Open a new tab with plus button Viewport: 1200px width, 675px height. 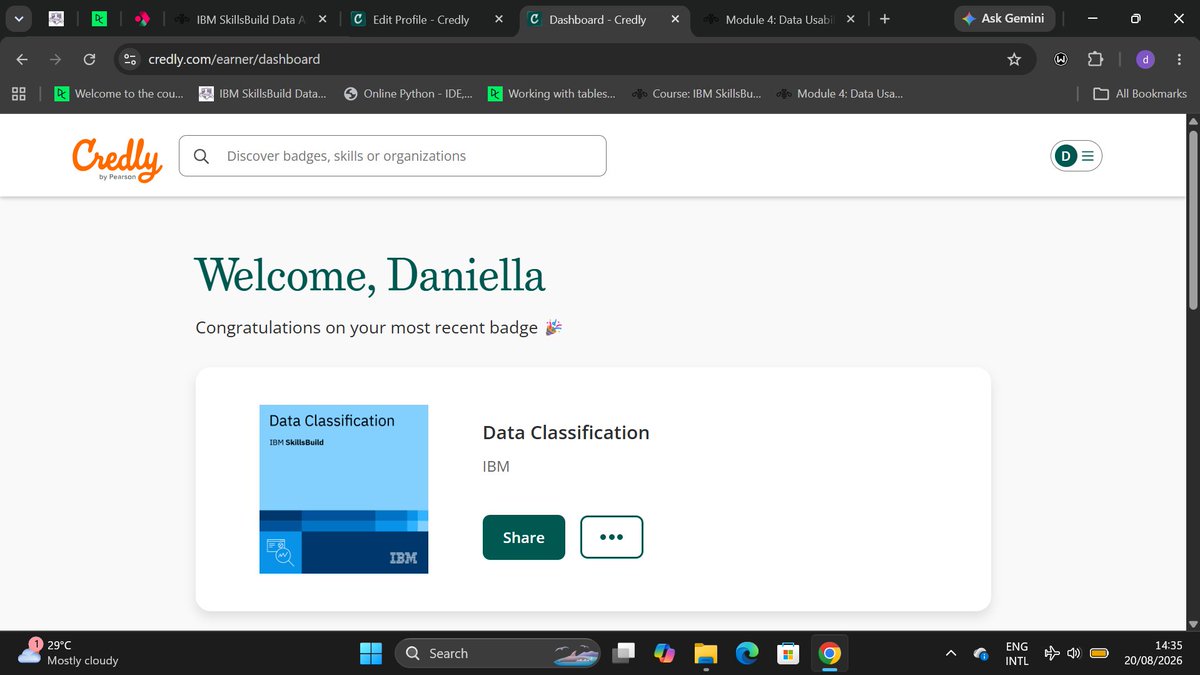pyautogui.click(x=884, y=19)
